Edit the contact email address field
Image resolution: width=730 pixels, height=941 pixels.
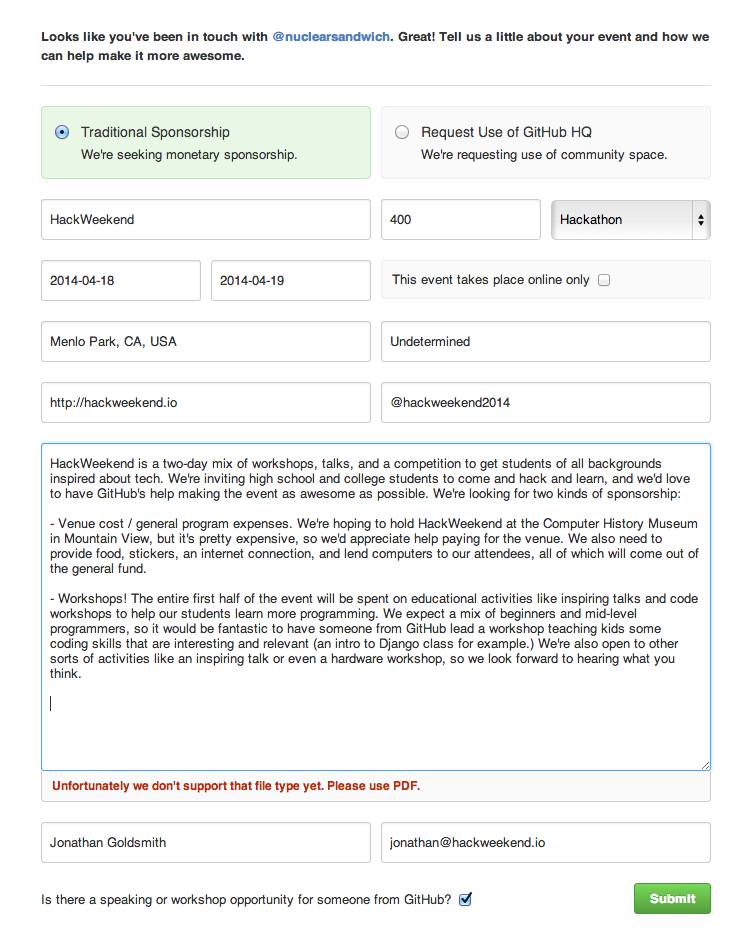point(545,843)
